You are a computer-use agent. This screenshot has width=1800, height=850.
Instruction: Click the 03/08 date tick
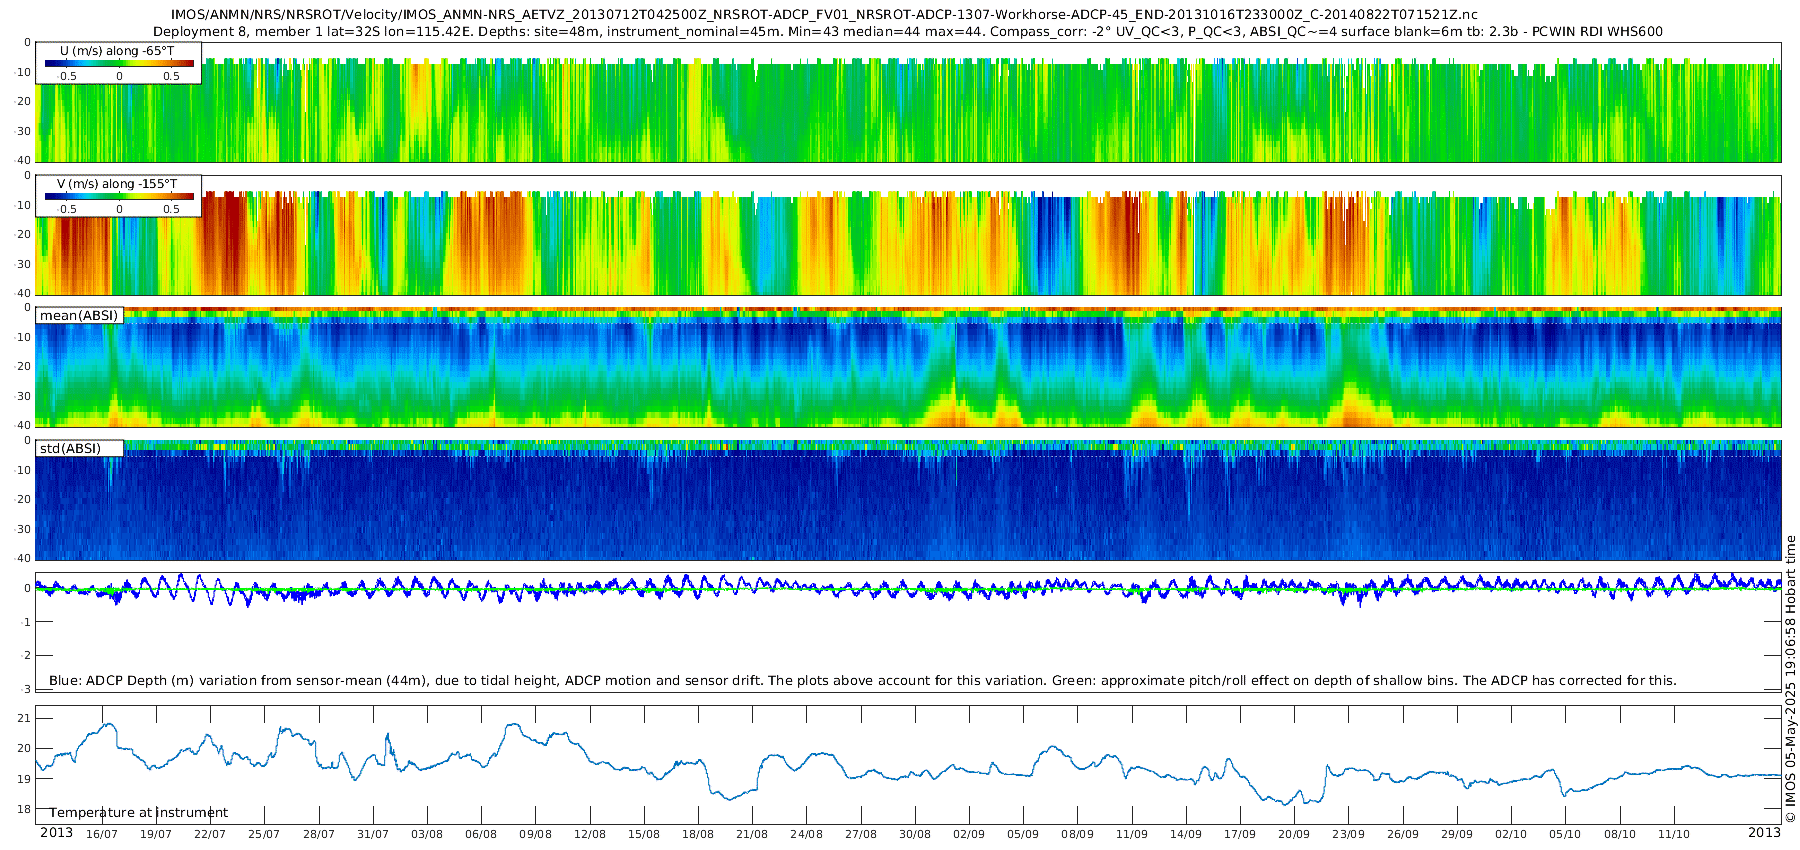click(427, 834)
